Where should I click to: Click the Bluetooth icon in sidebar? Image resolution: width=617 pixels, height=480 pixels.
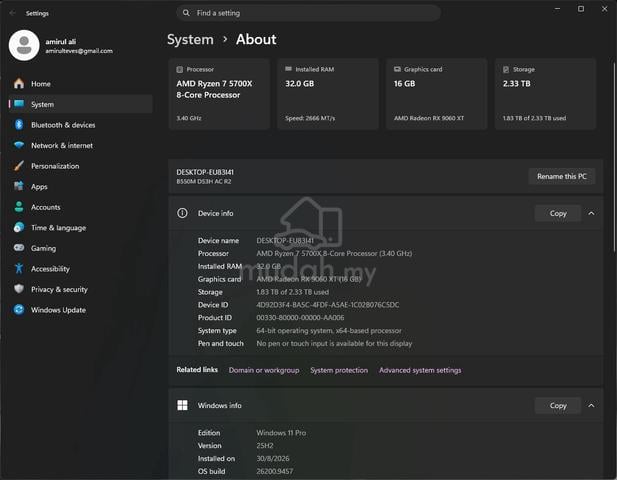[19, 125]
